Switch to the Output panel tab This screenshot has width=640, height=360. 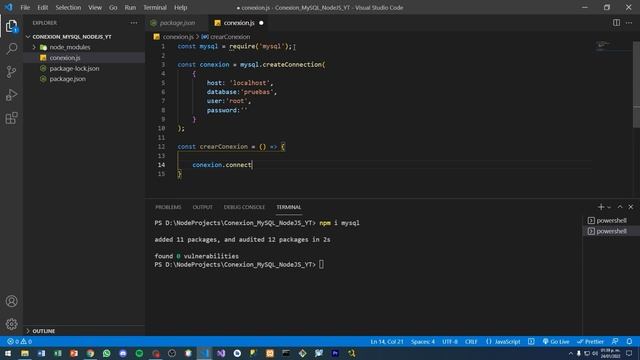(x=202, y=207)
